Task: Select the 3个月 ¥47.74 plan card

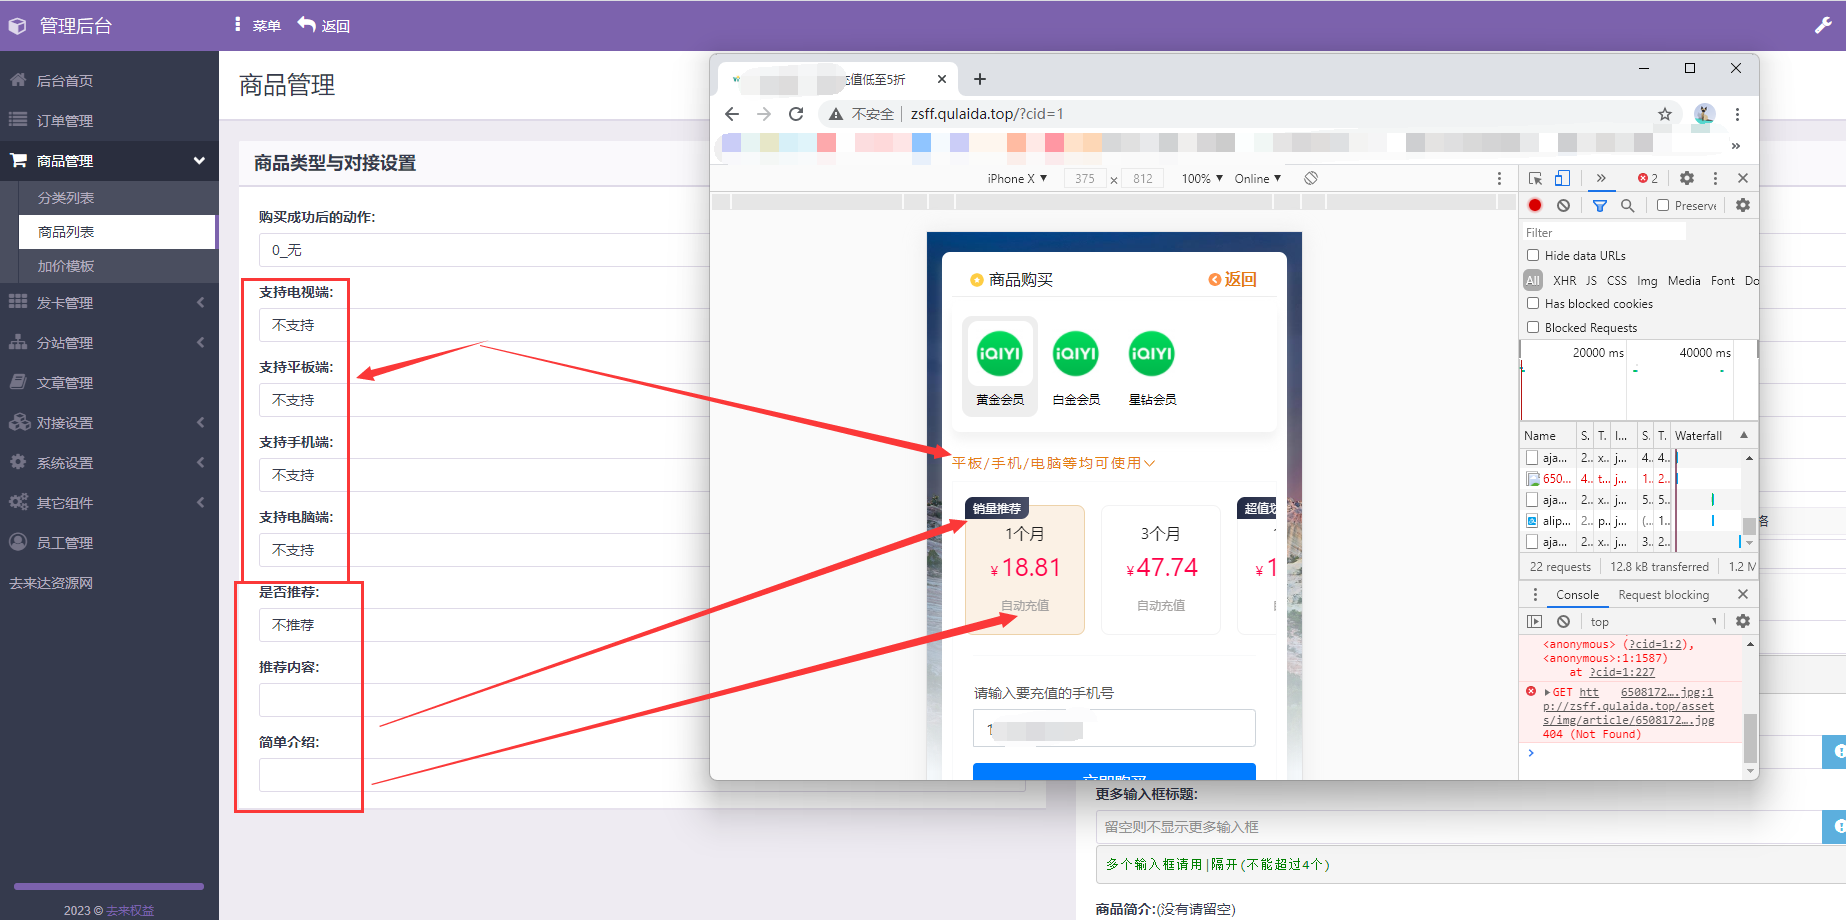Action: 1160,569
